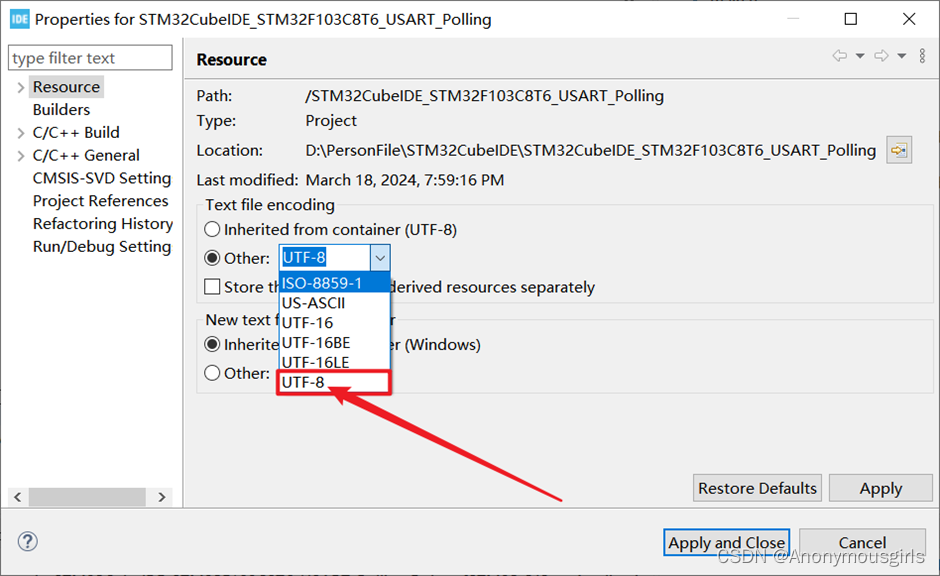Select C/C++ General in the tree

[x=86, y=155]
